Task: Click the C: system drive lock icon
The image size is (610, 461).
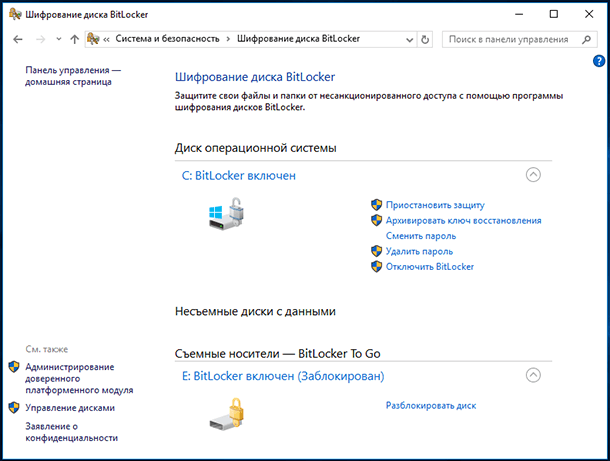Action: pos(226,214)
